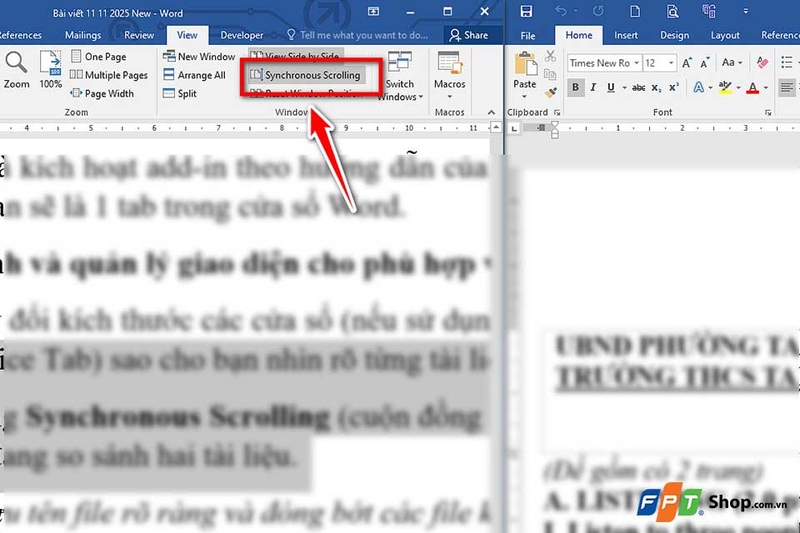800x533 pixels.
Task: Click the Cut scissors icon
Action: (550, 56)
